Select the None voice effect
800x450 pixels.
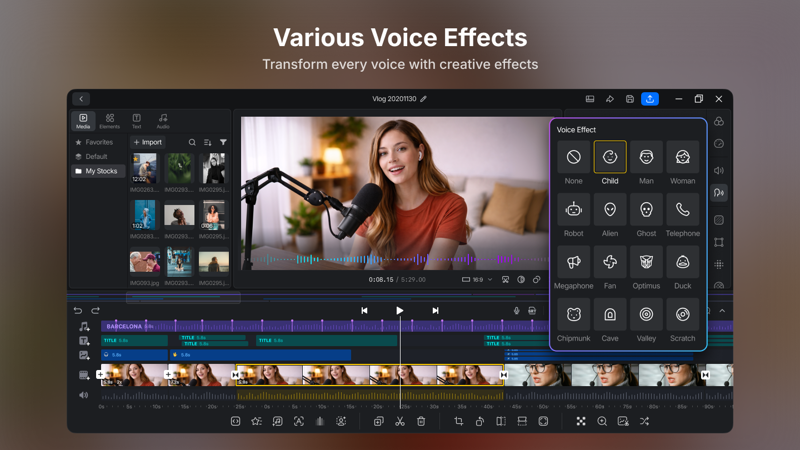click(x=573, y=157)
